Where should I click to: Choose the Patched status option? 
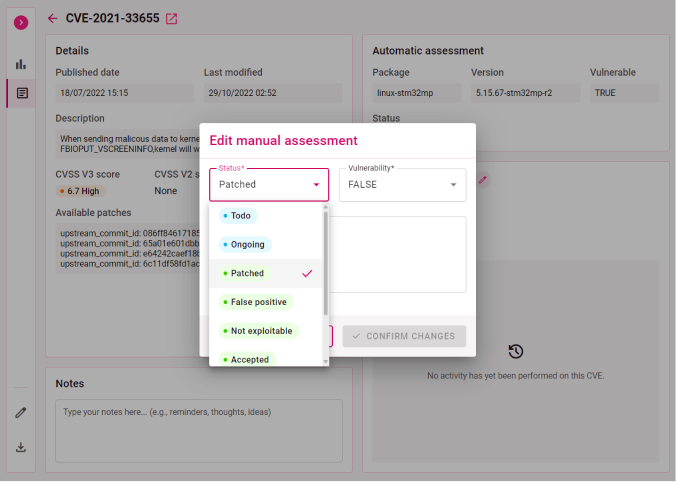pos(266,273)
